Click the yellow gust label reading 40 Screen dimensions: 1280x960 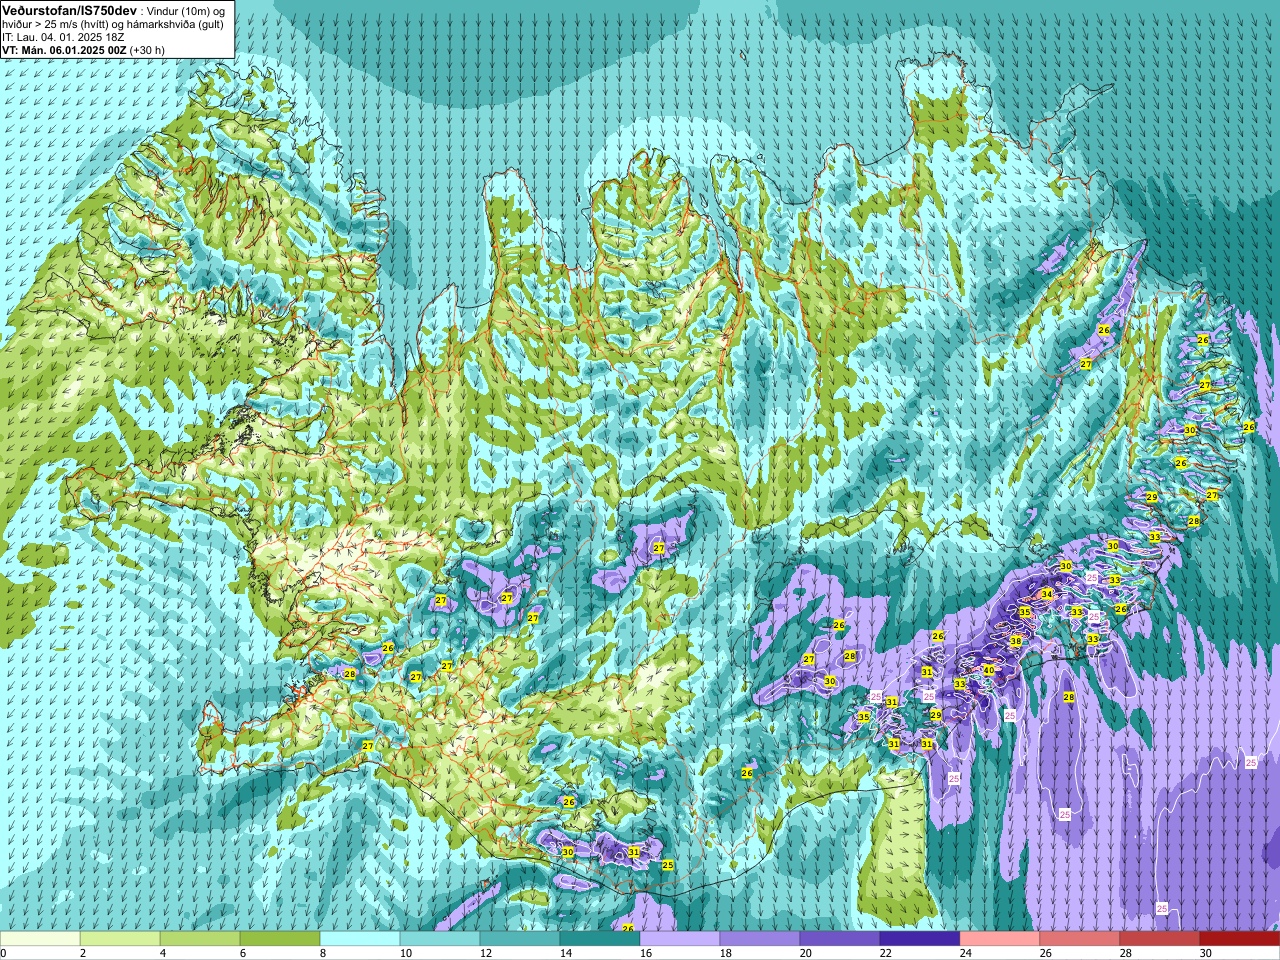point(989,670)
